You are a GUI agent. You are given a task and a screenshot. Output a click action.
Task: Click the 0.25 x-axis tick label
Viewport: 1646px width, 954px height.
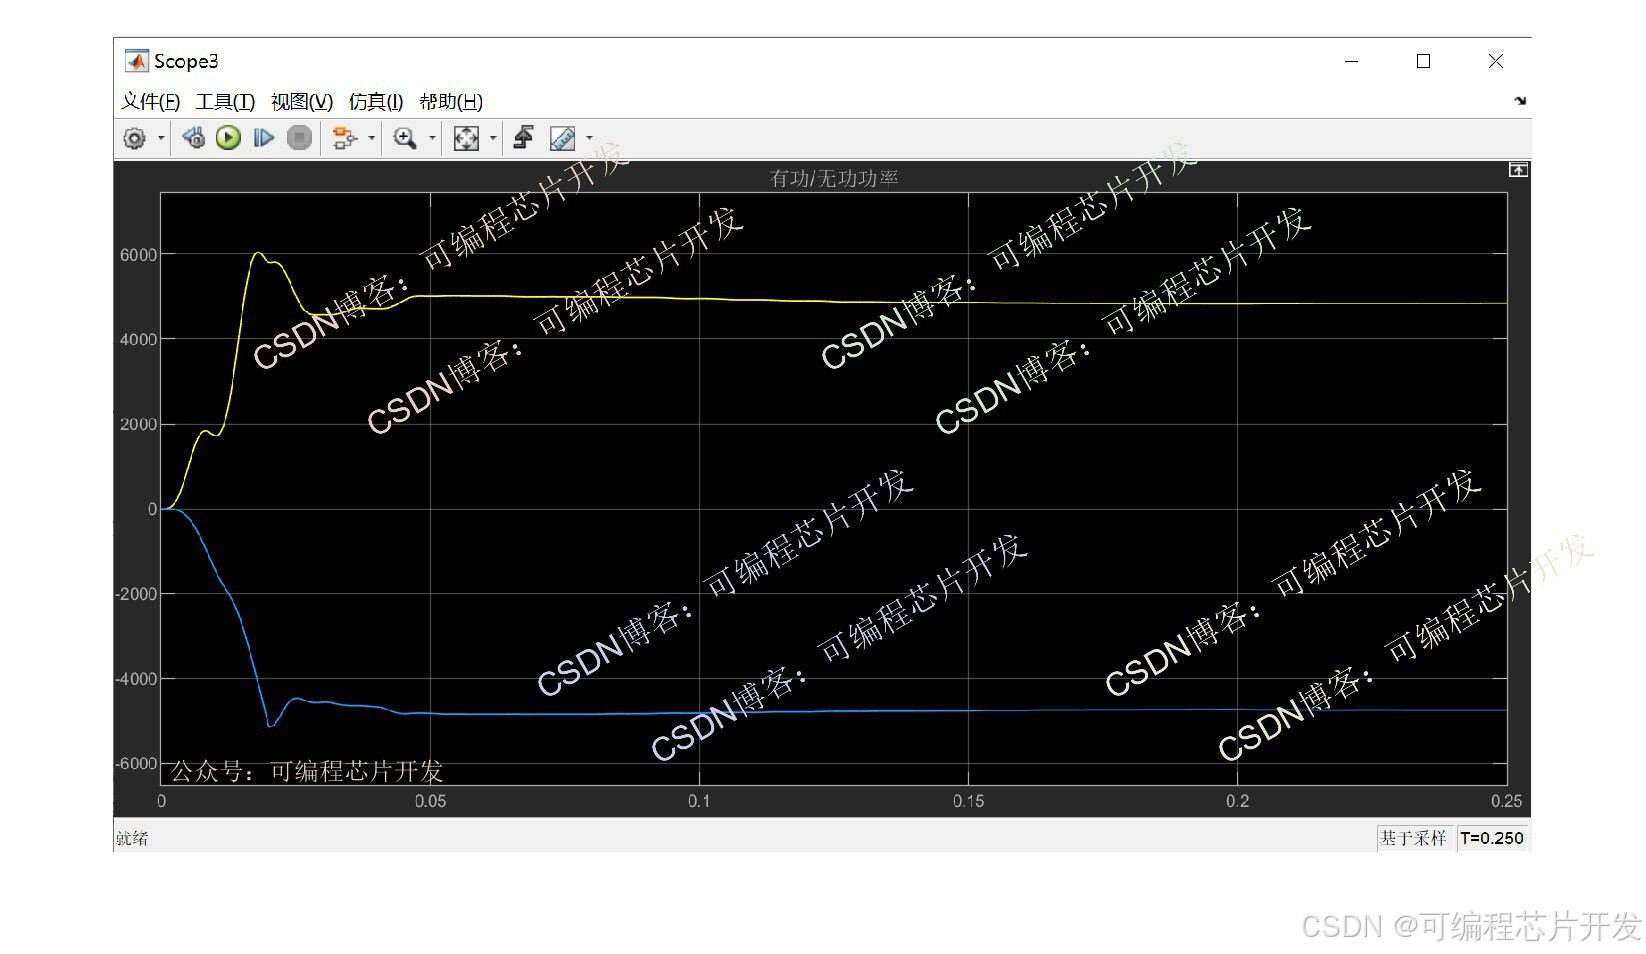tap(1506, 801)
